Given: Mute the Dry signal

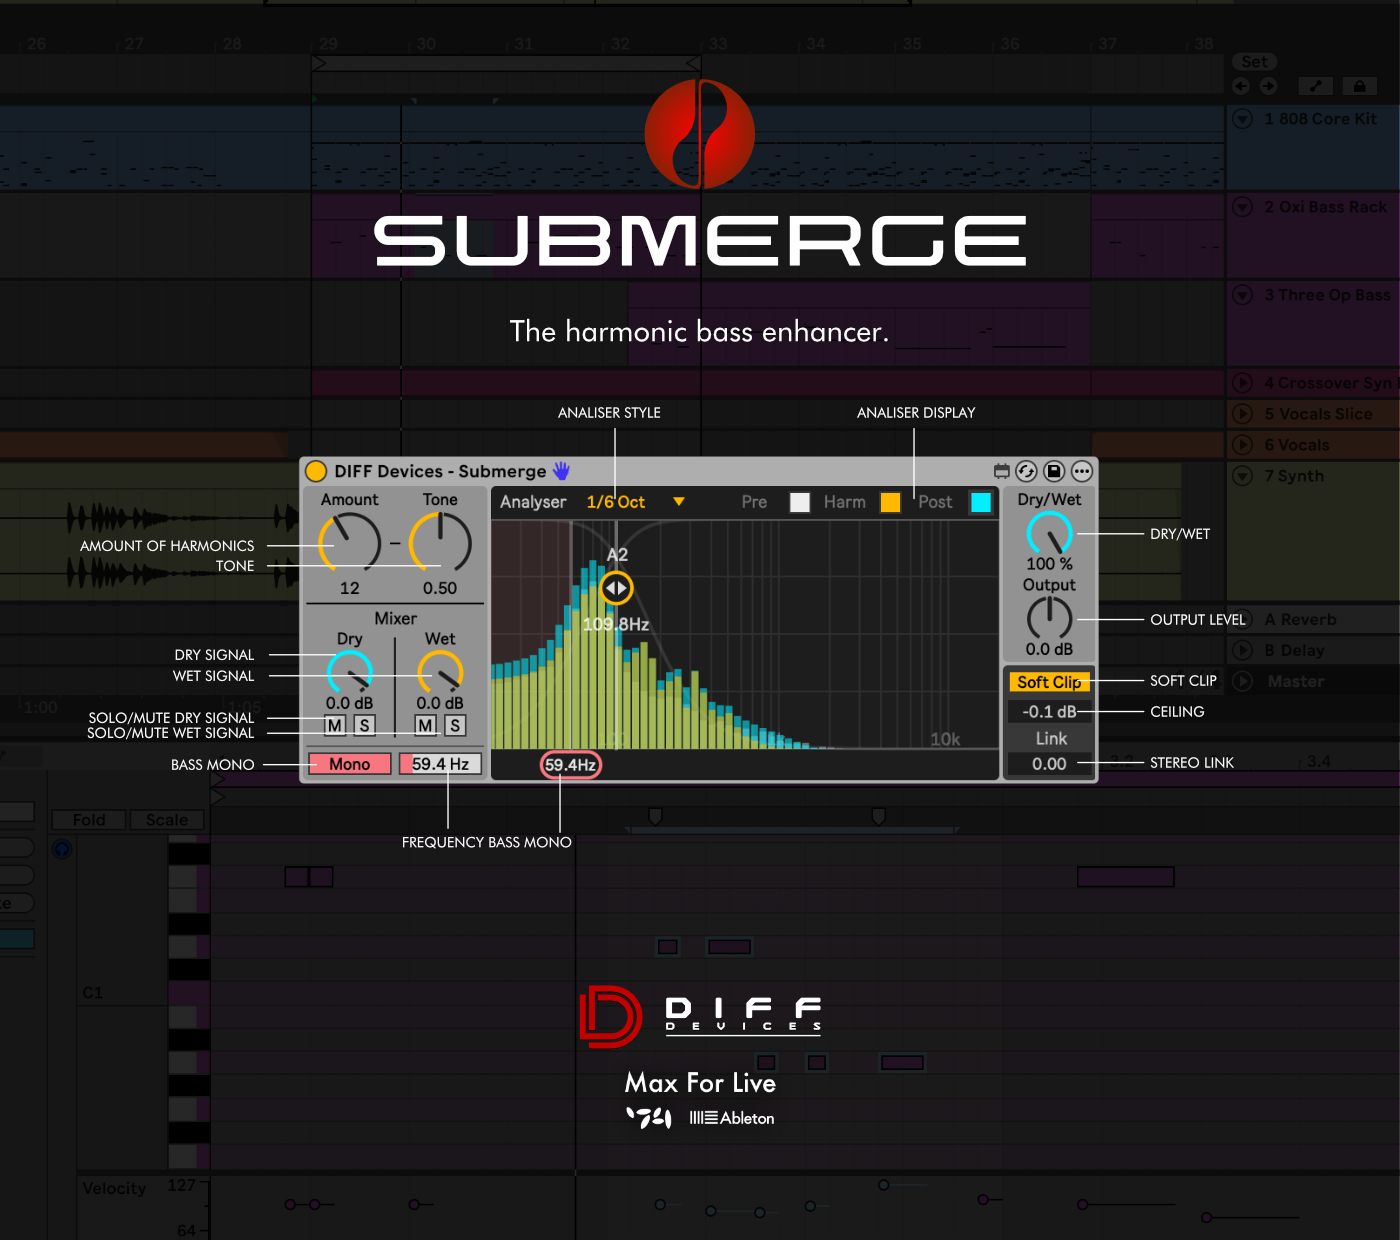Looking at the screenshot, I should [x=335, y=726].
